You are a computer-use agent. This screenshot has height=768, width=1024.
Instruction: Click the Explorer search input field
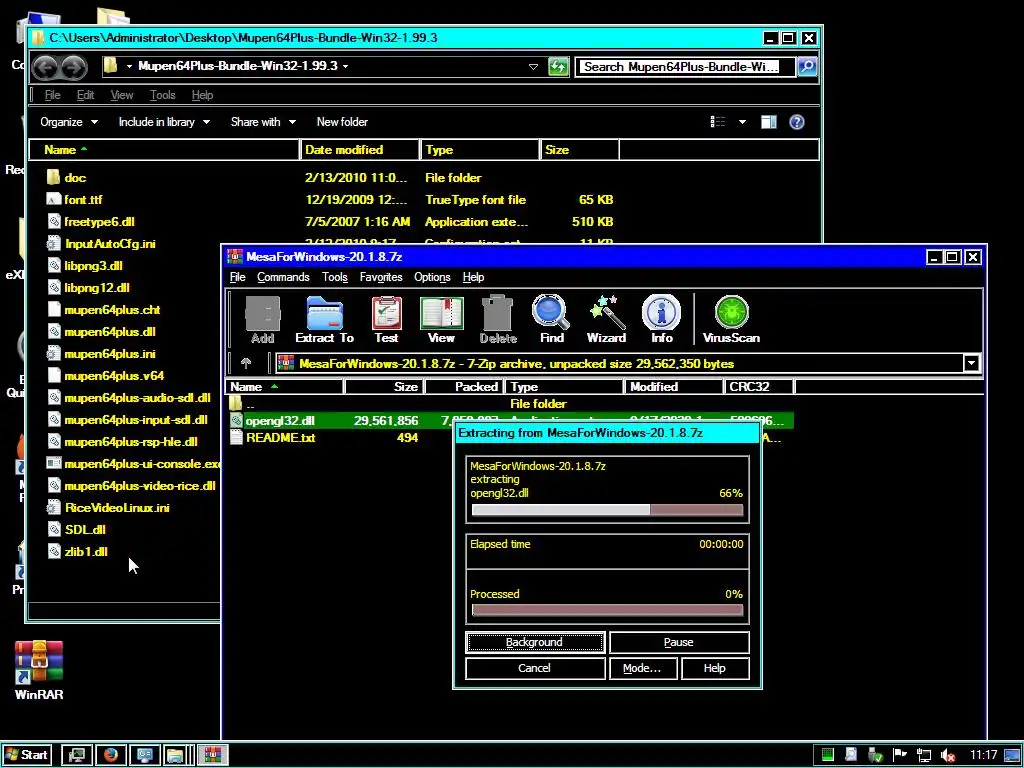(685, 67)
